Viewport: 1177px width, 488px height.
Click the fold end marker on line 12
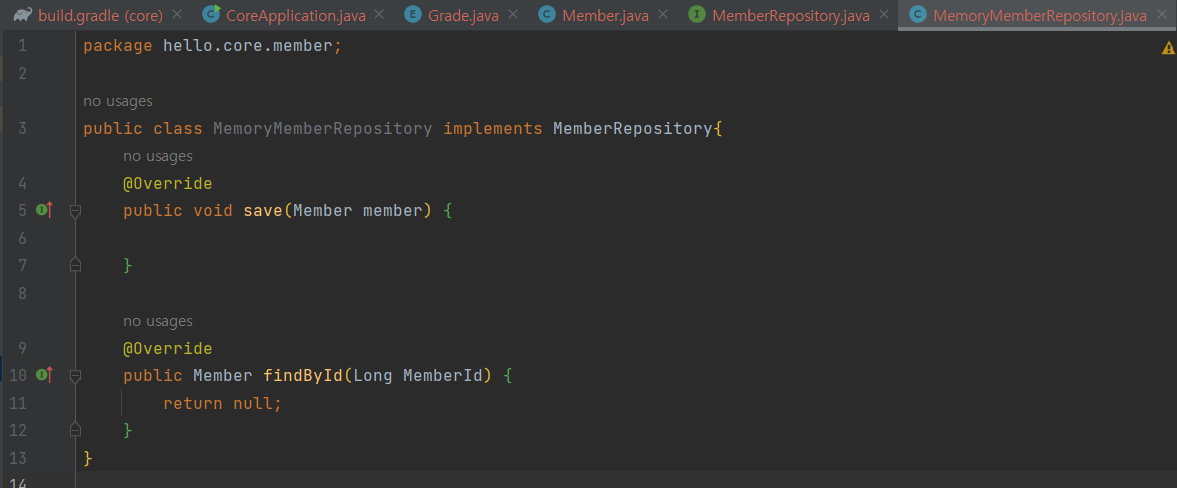tap(75, 429)
